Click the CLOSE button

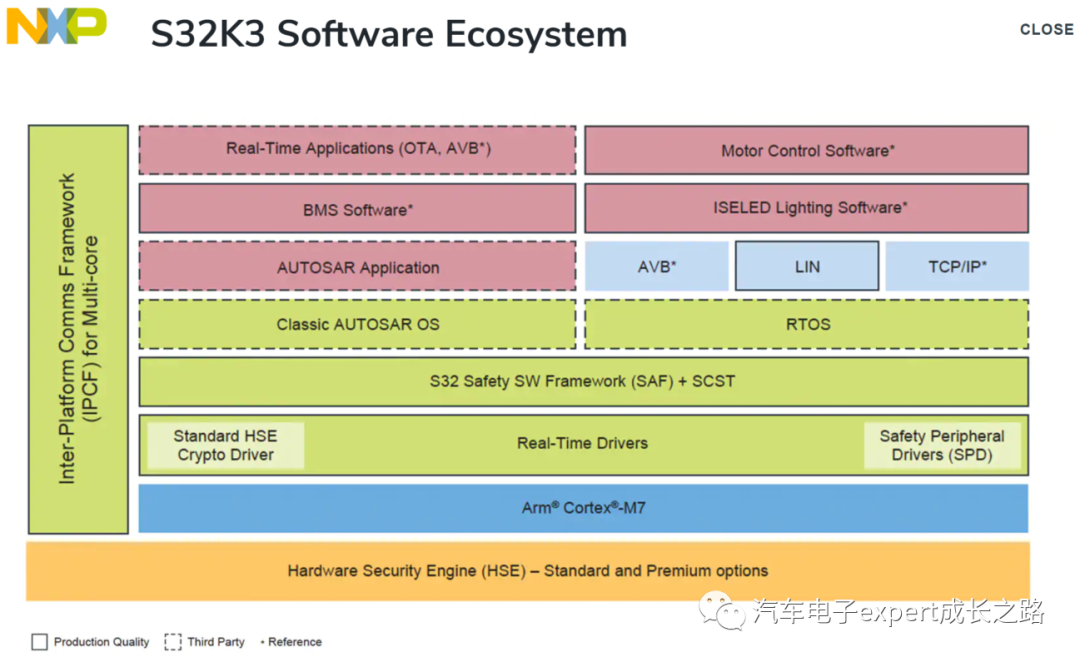click(x=1046, y=30)
